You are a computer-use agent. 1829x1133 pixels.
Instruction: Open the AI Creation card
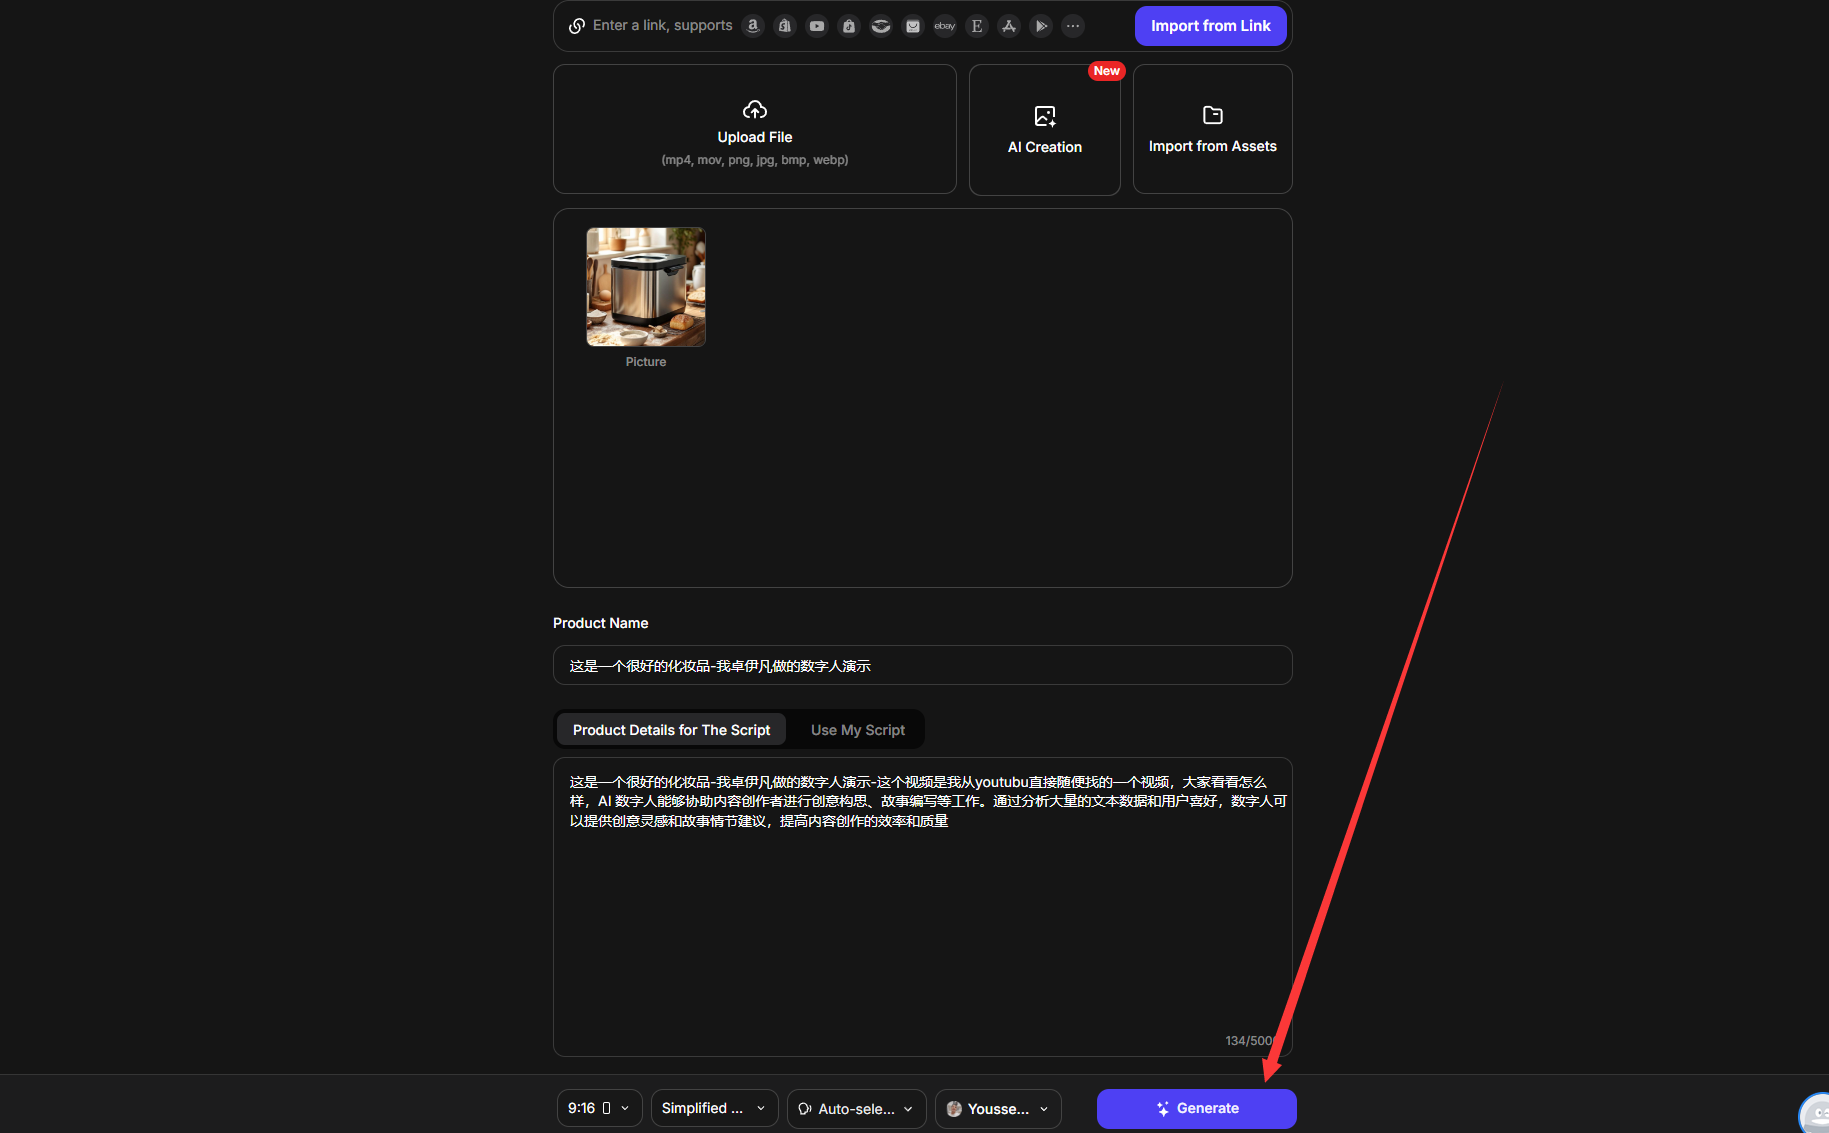pyautogui.click(x=1044, y=130)
